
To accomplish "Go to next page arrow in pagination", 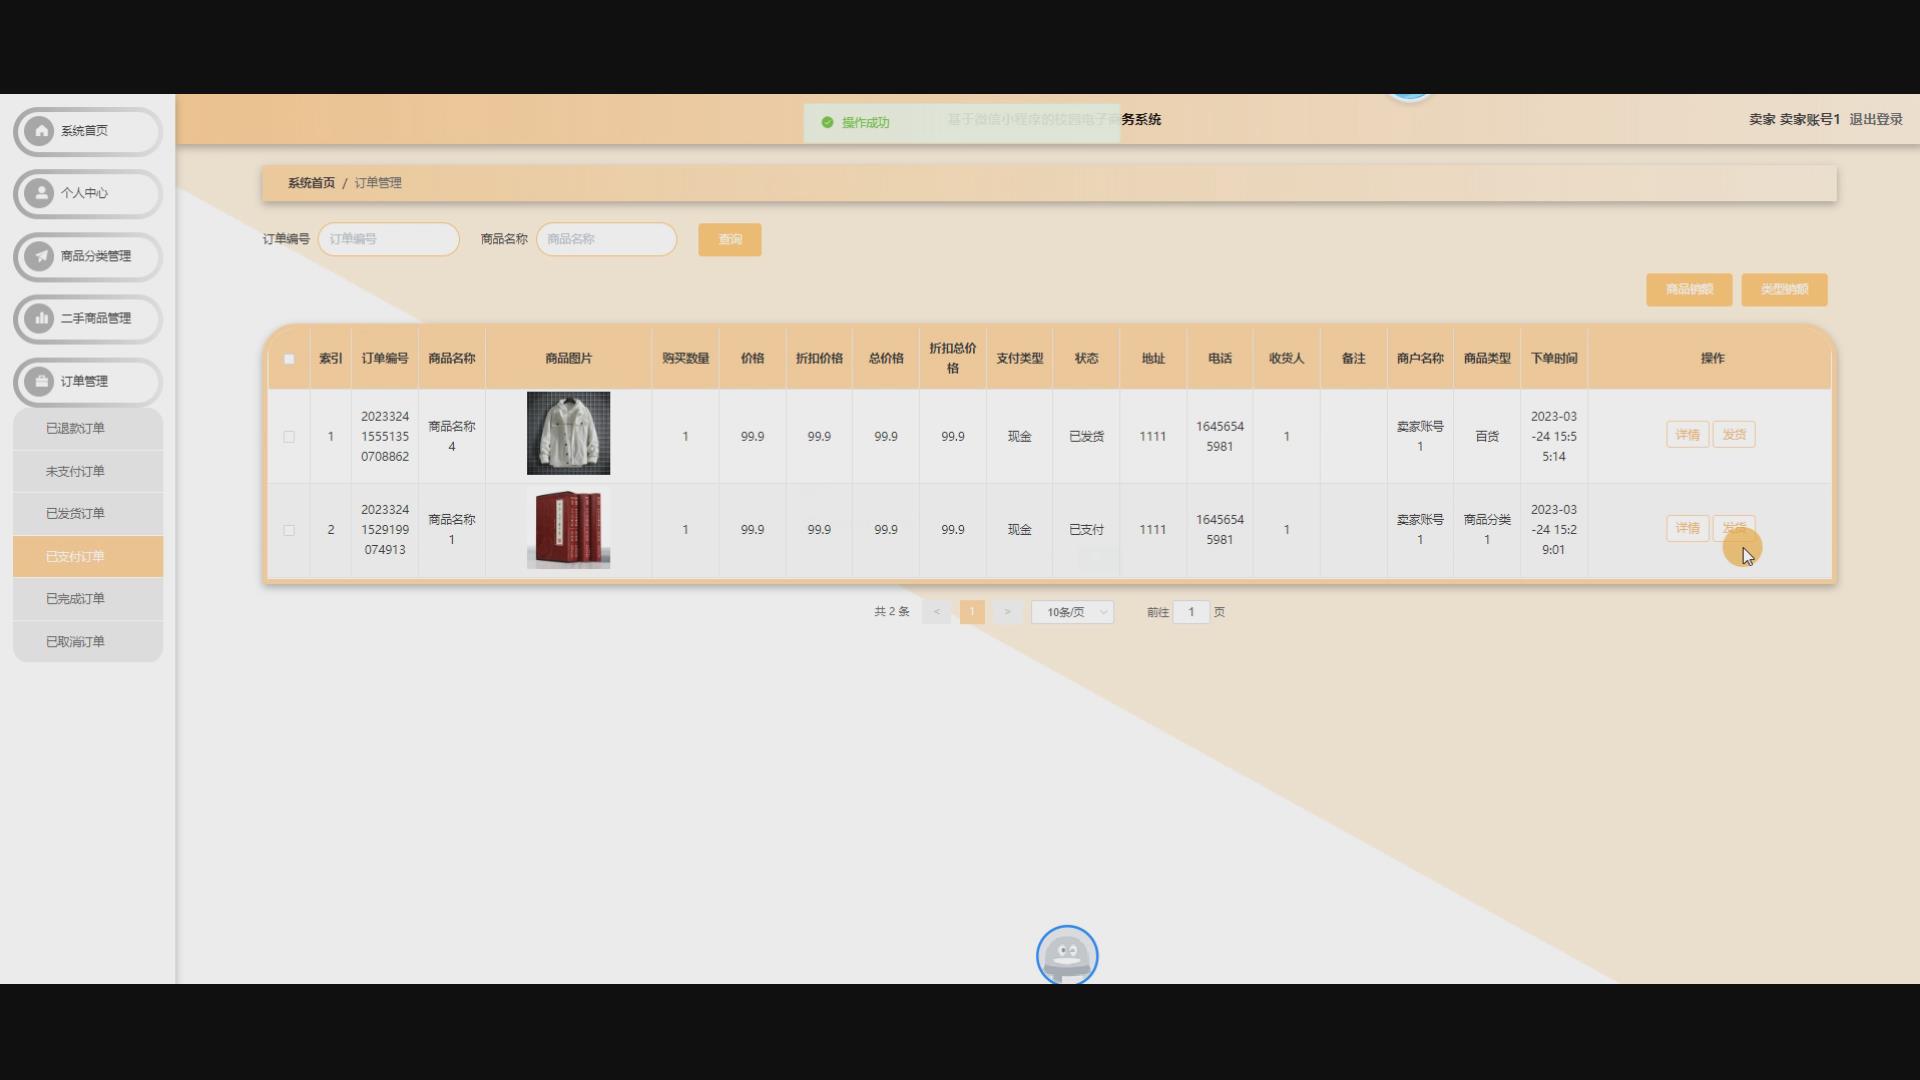I will [1007, 612].
